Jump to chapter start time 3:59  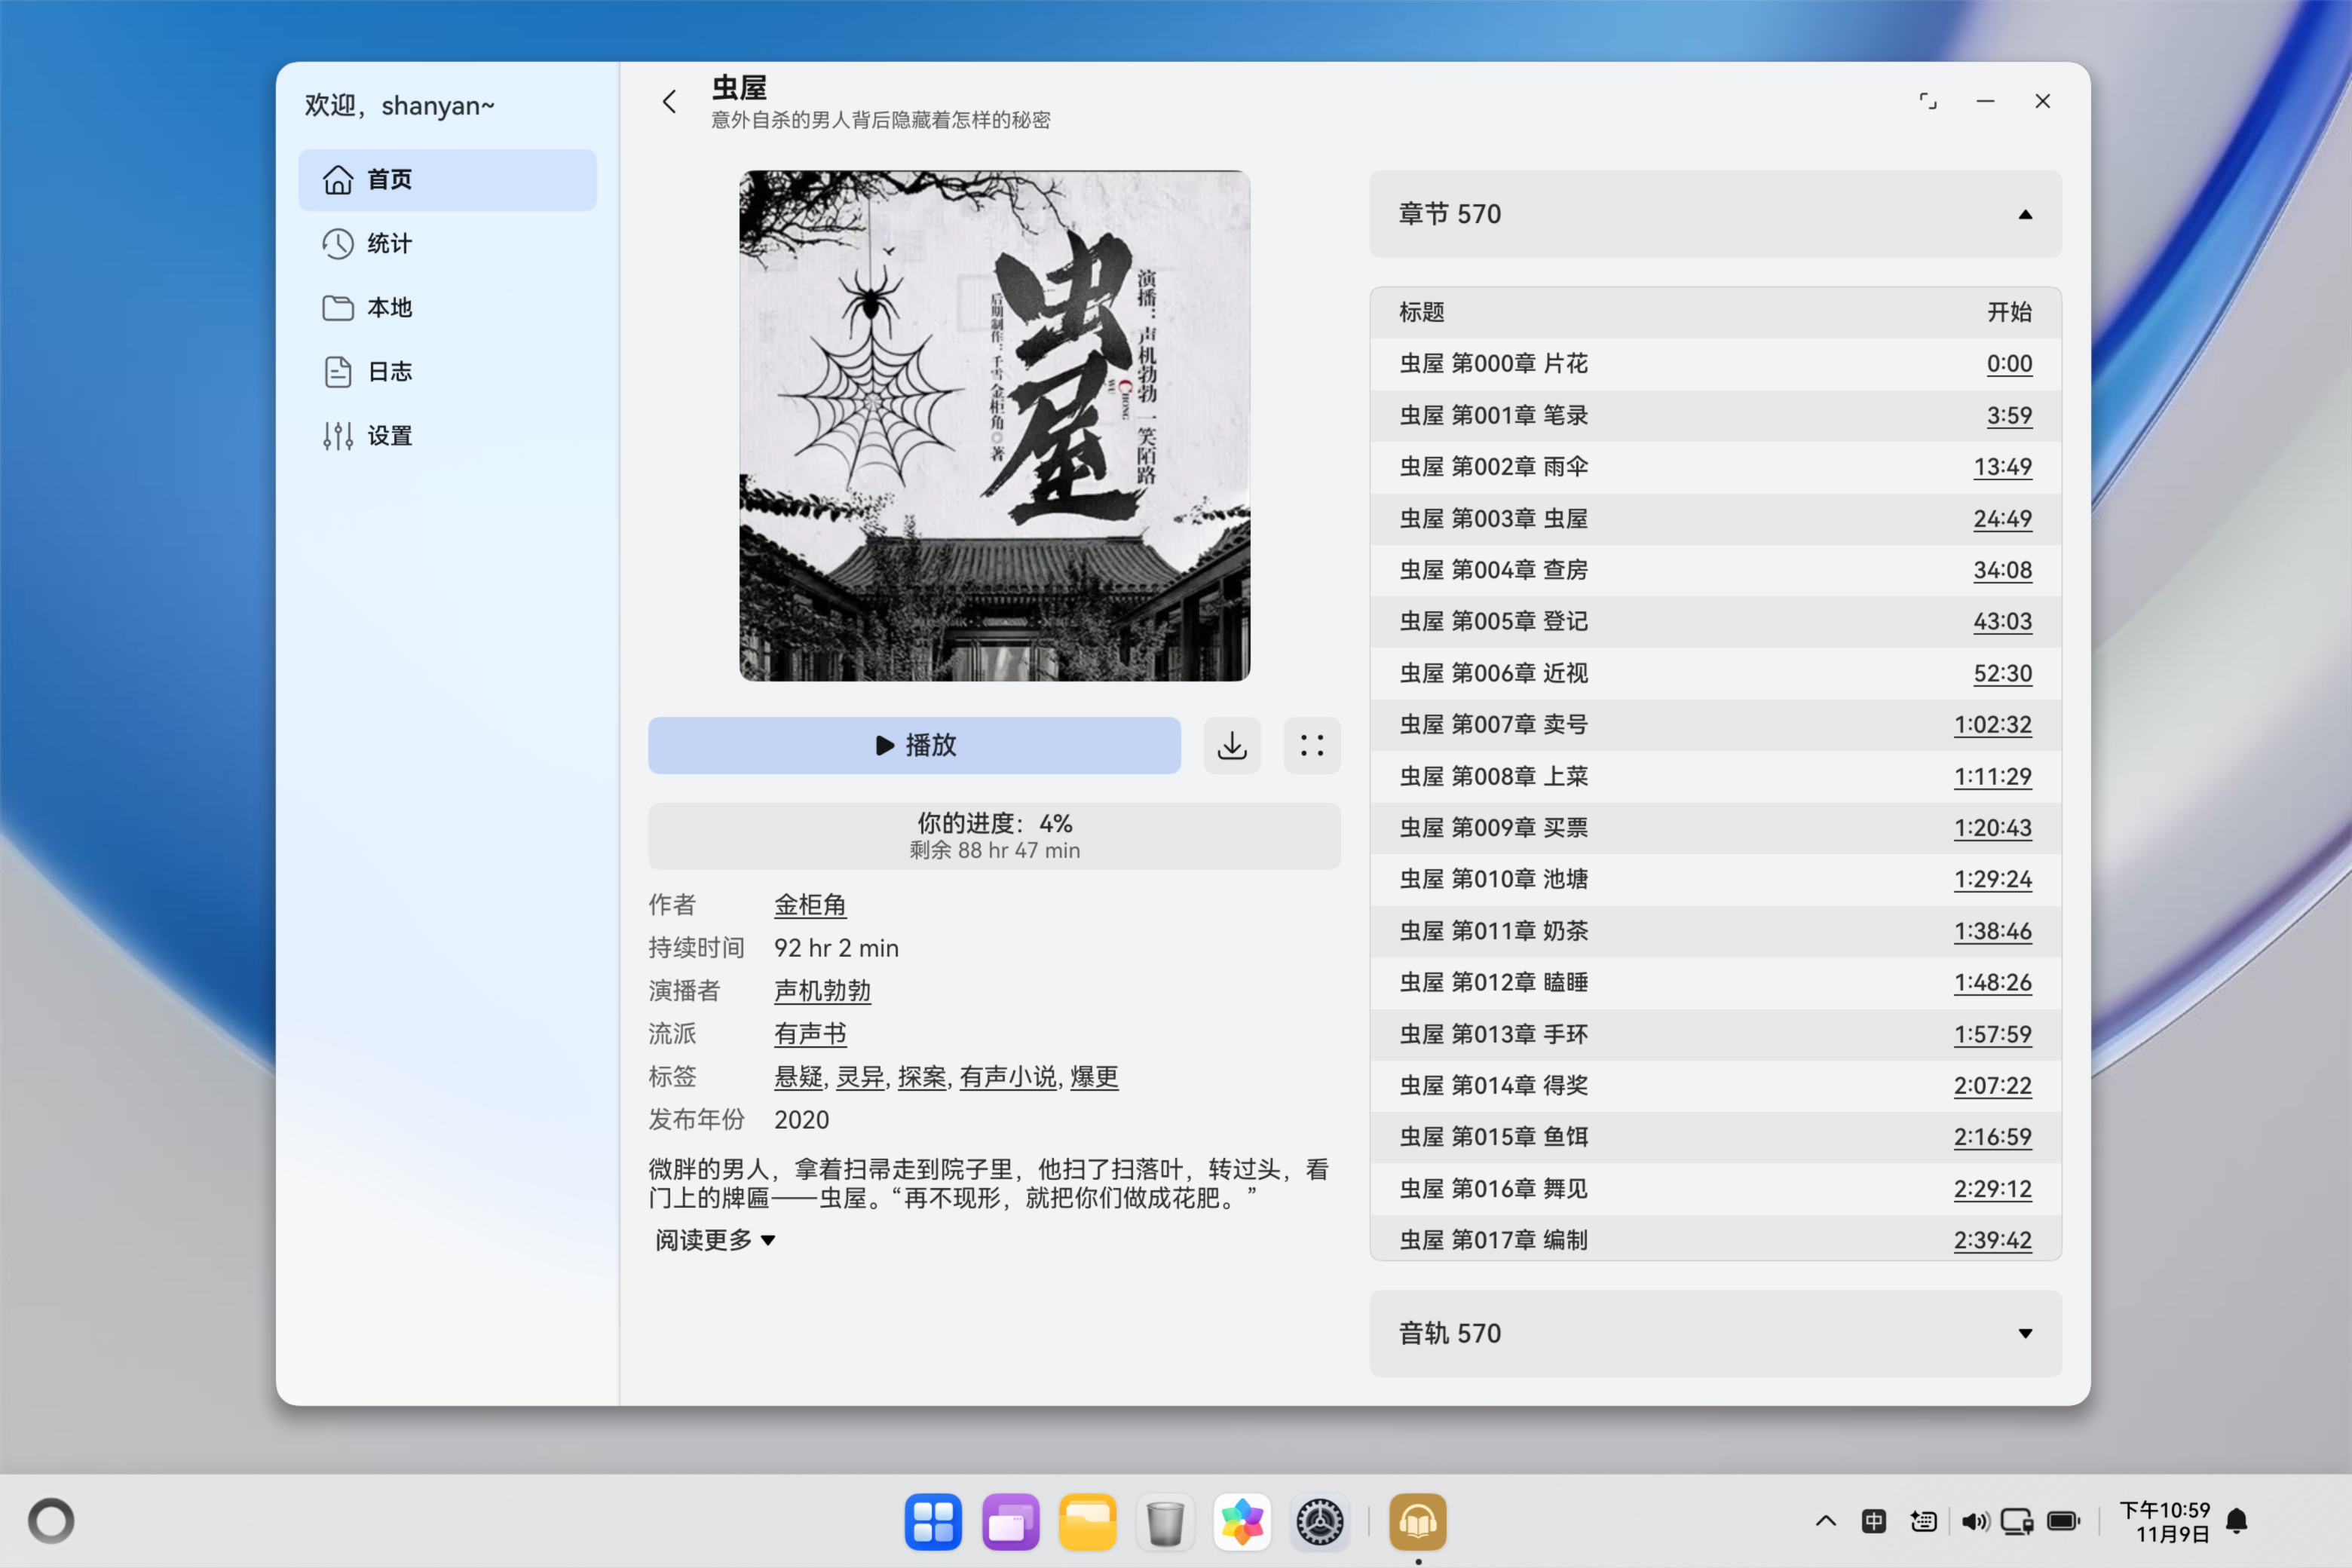click(2009, 415)
